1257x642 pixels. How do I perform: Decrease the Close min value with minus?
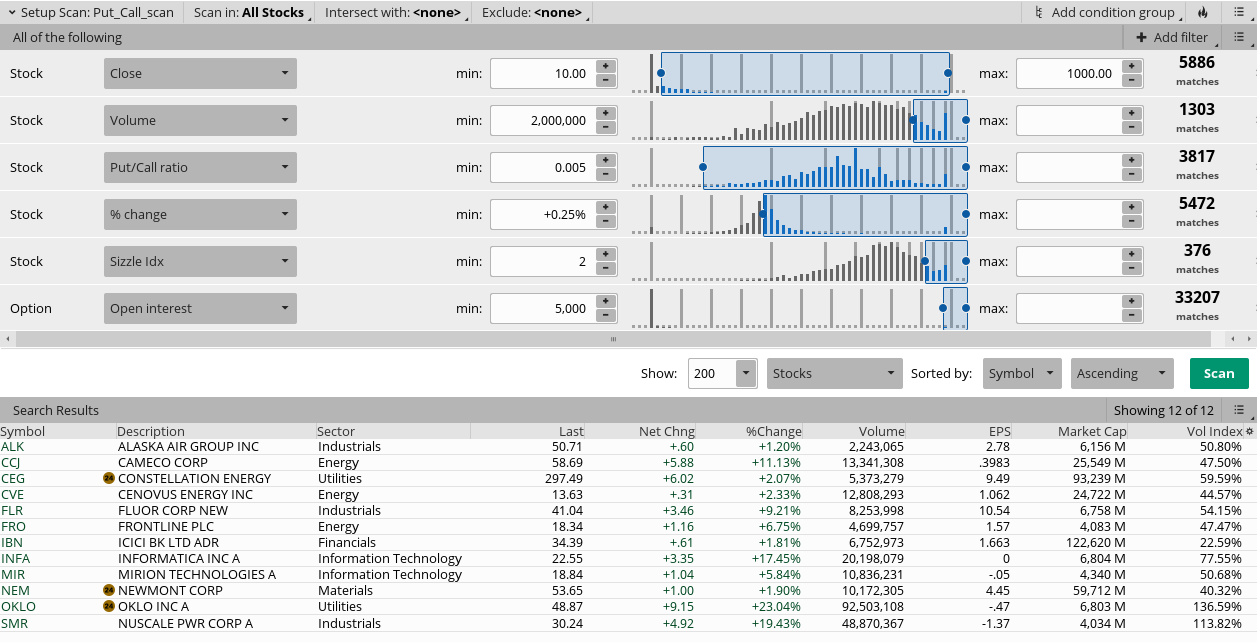point(605,80)
